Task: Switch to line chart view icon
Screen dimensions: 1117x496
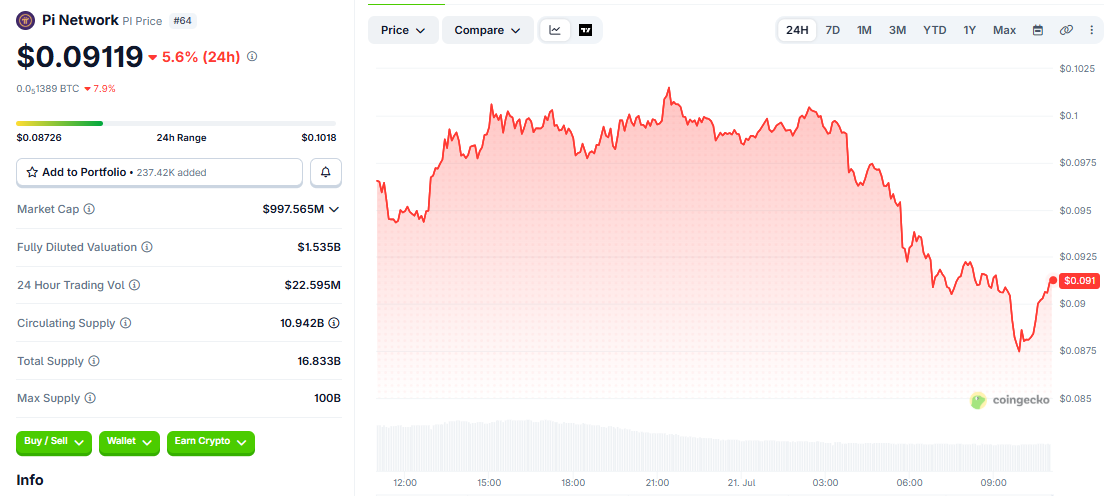Action: [x=555, y=30]
